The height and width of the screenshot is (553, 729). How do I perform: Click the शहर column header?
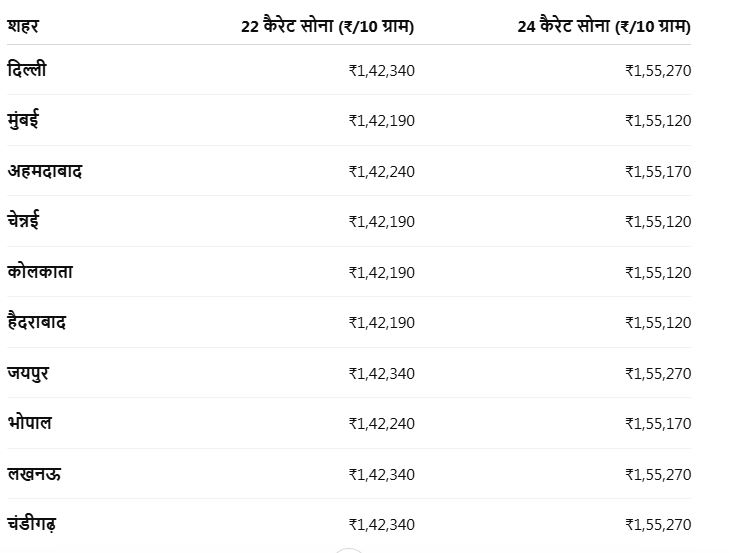pyautogui.click(x=23, y=26)
